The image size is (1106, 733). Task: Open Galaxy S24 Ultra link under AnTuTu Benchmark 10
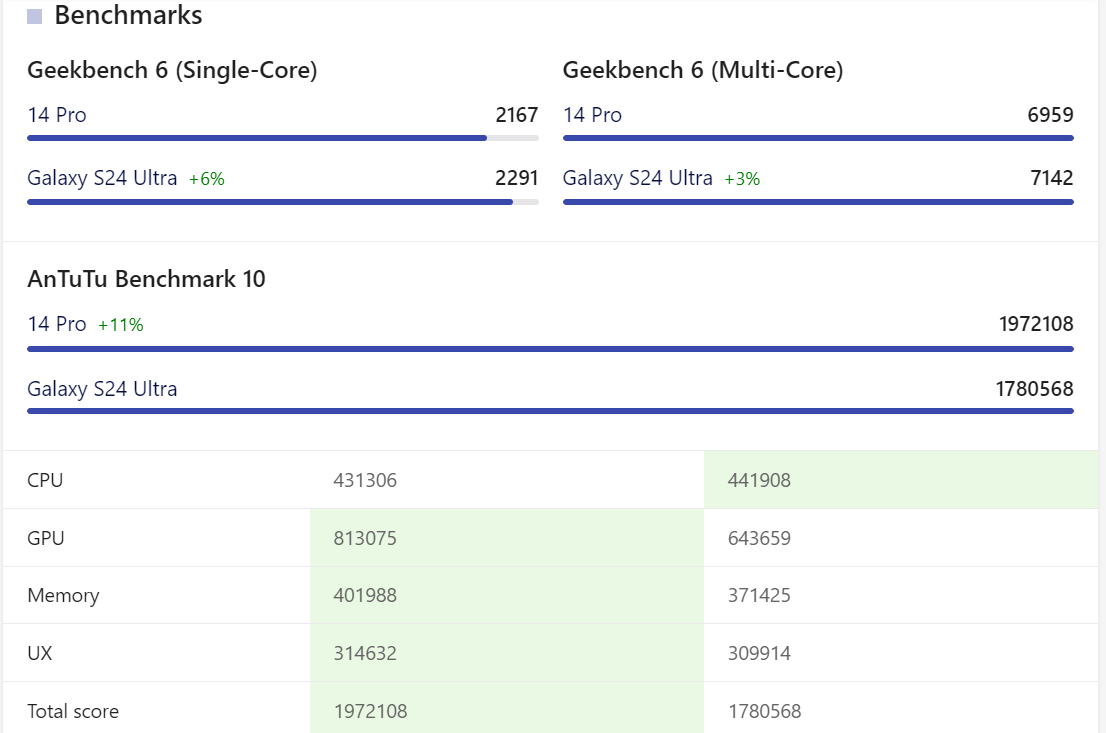point(102,389)
